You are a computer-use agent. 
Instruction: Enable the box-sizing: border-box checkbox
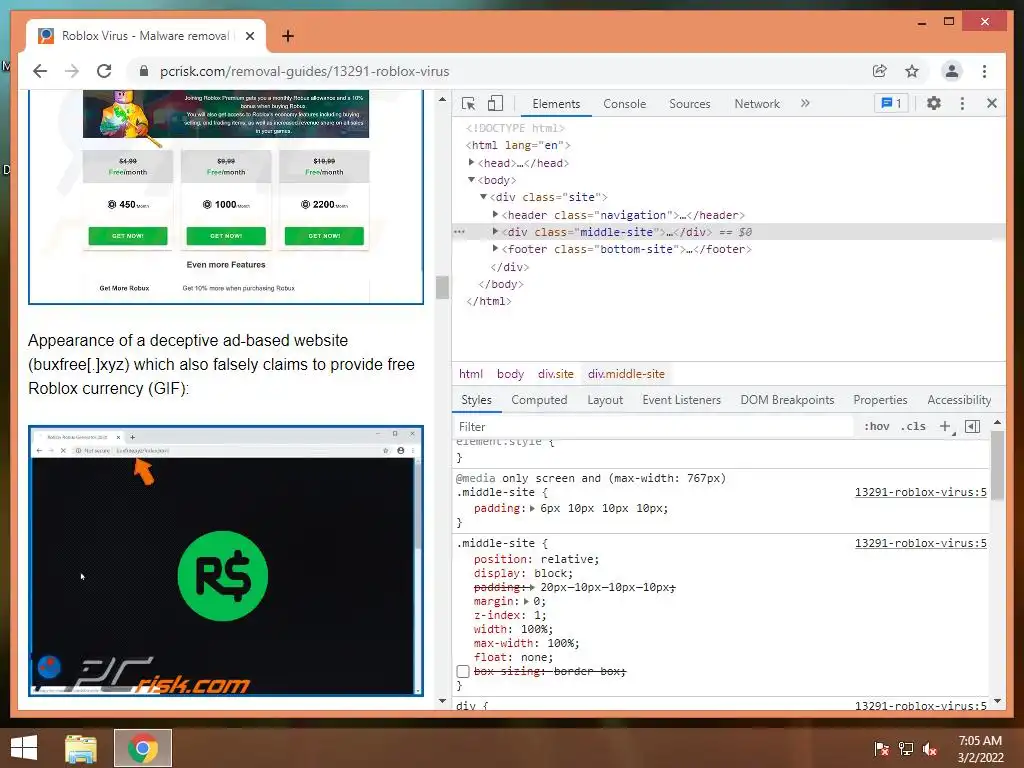pyautogui.click(x=463, y=671)
